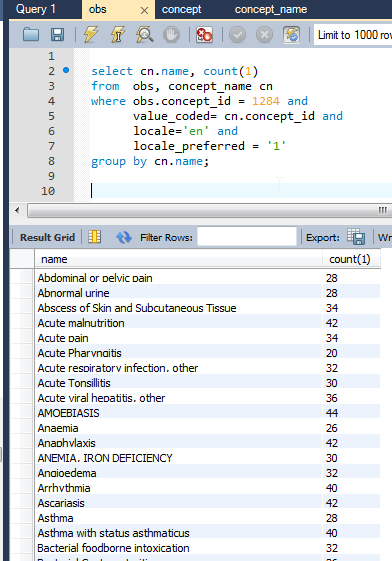392x561 pixels.
Task: Select the 'AMOEBIASIS' cell
Action: [x=178, y=413]
